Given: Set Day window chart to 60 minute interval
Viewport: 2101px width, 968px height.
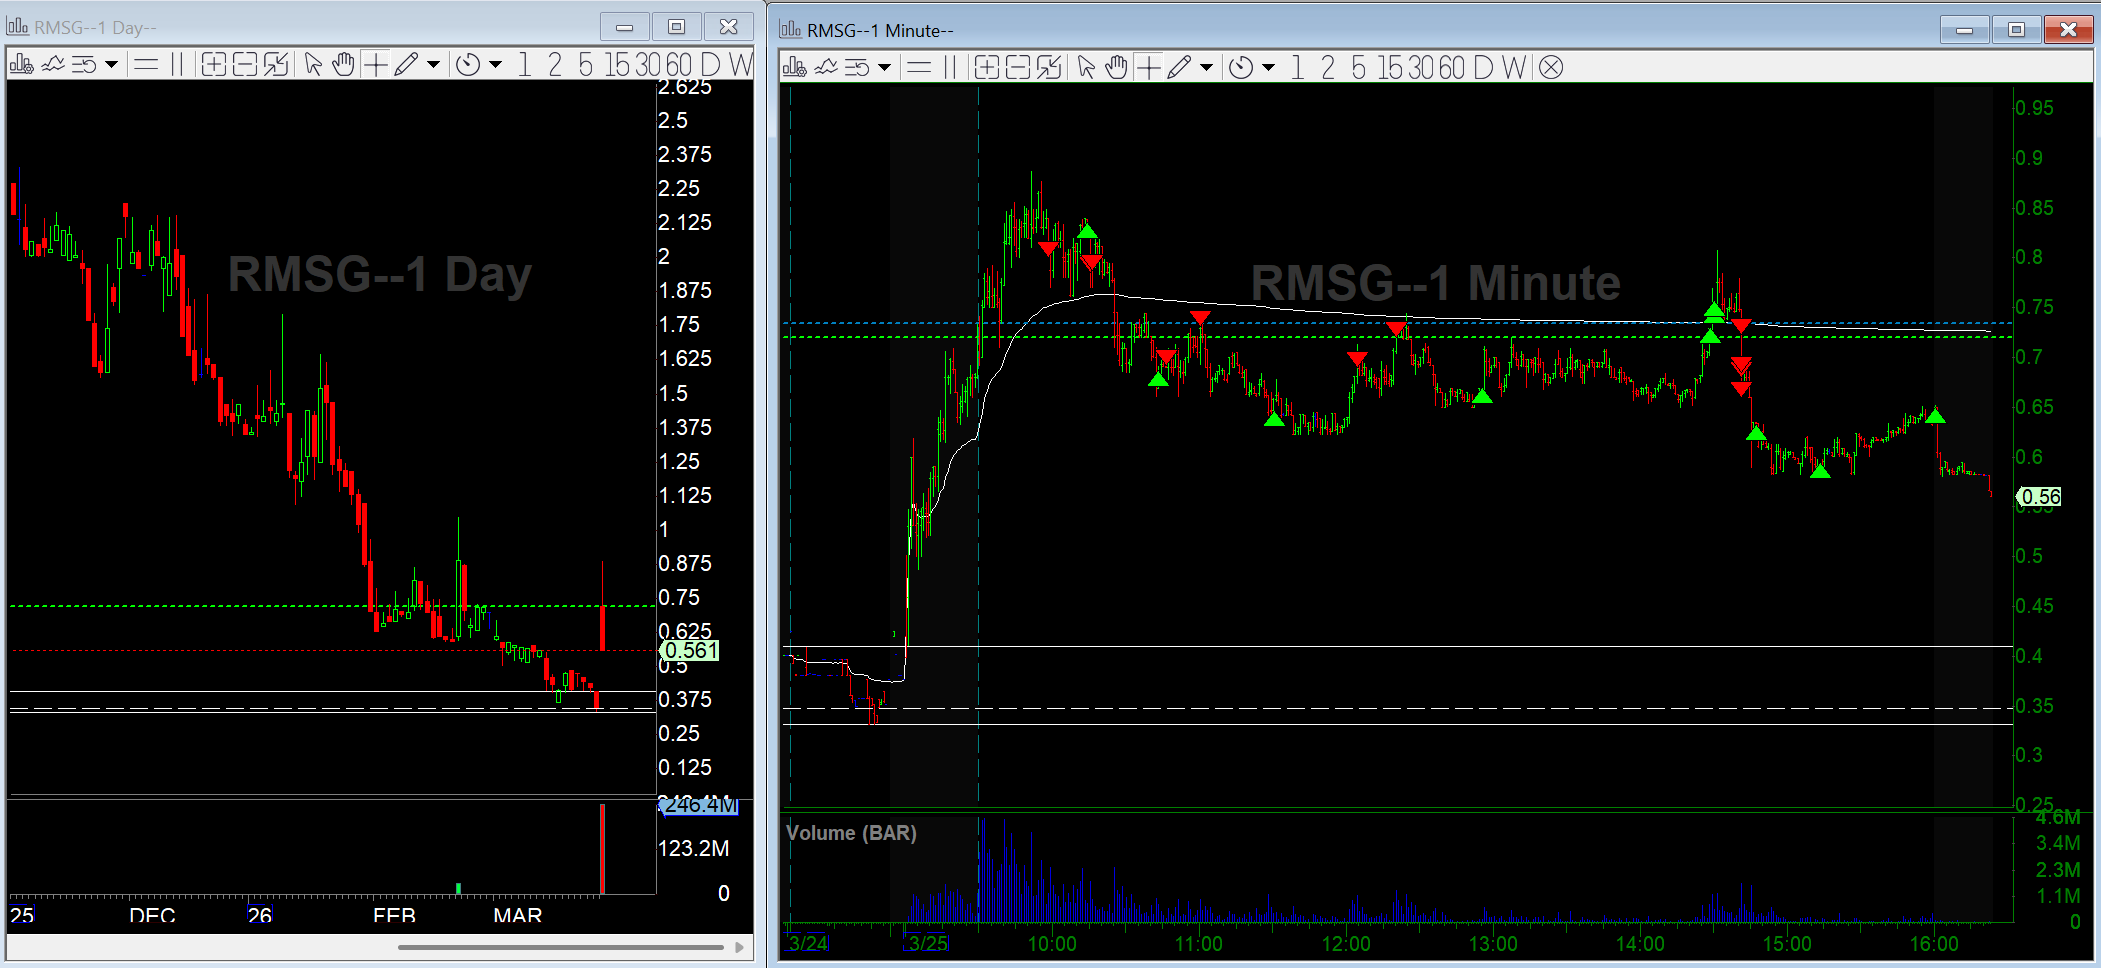Looking at the screenshot, I should click(678, 65).
